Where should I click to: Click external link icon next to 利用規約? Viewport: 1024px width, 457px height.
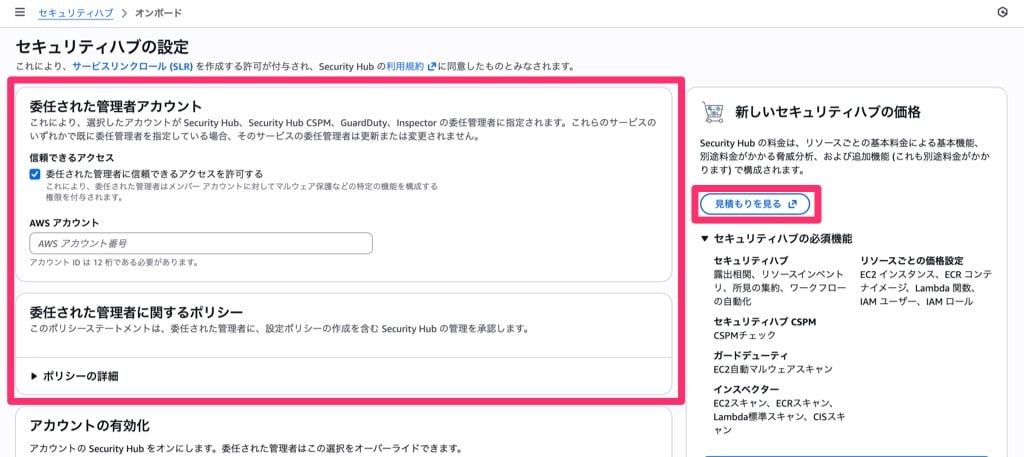point(431,67)
